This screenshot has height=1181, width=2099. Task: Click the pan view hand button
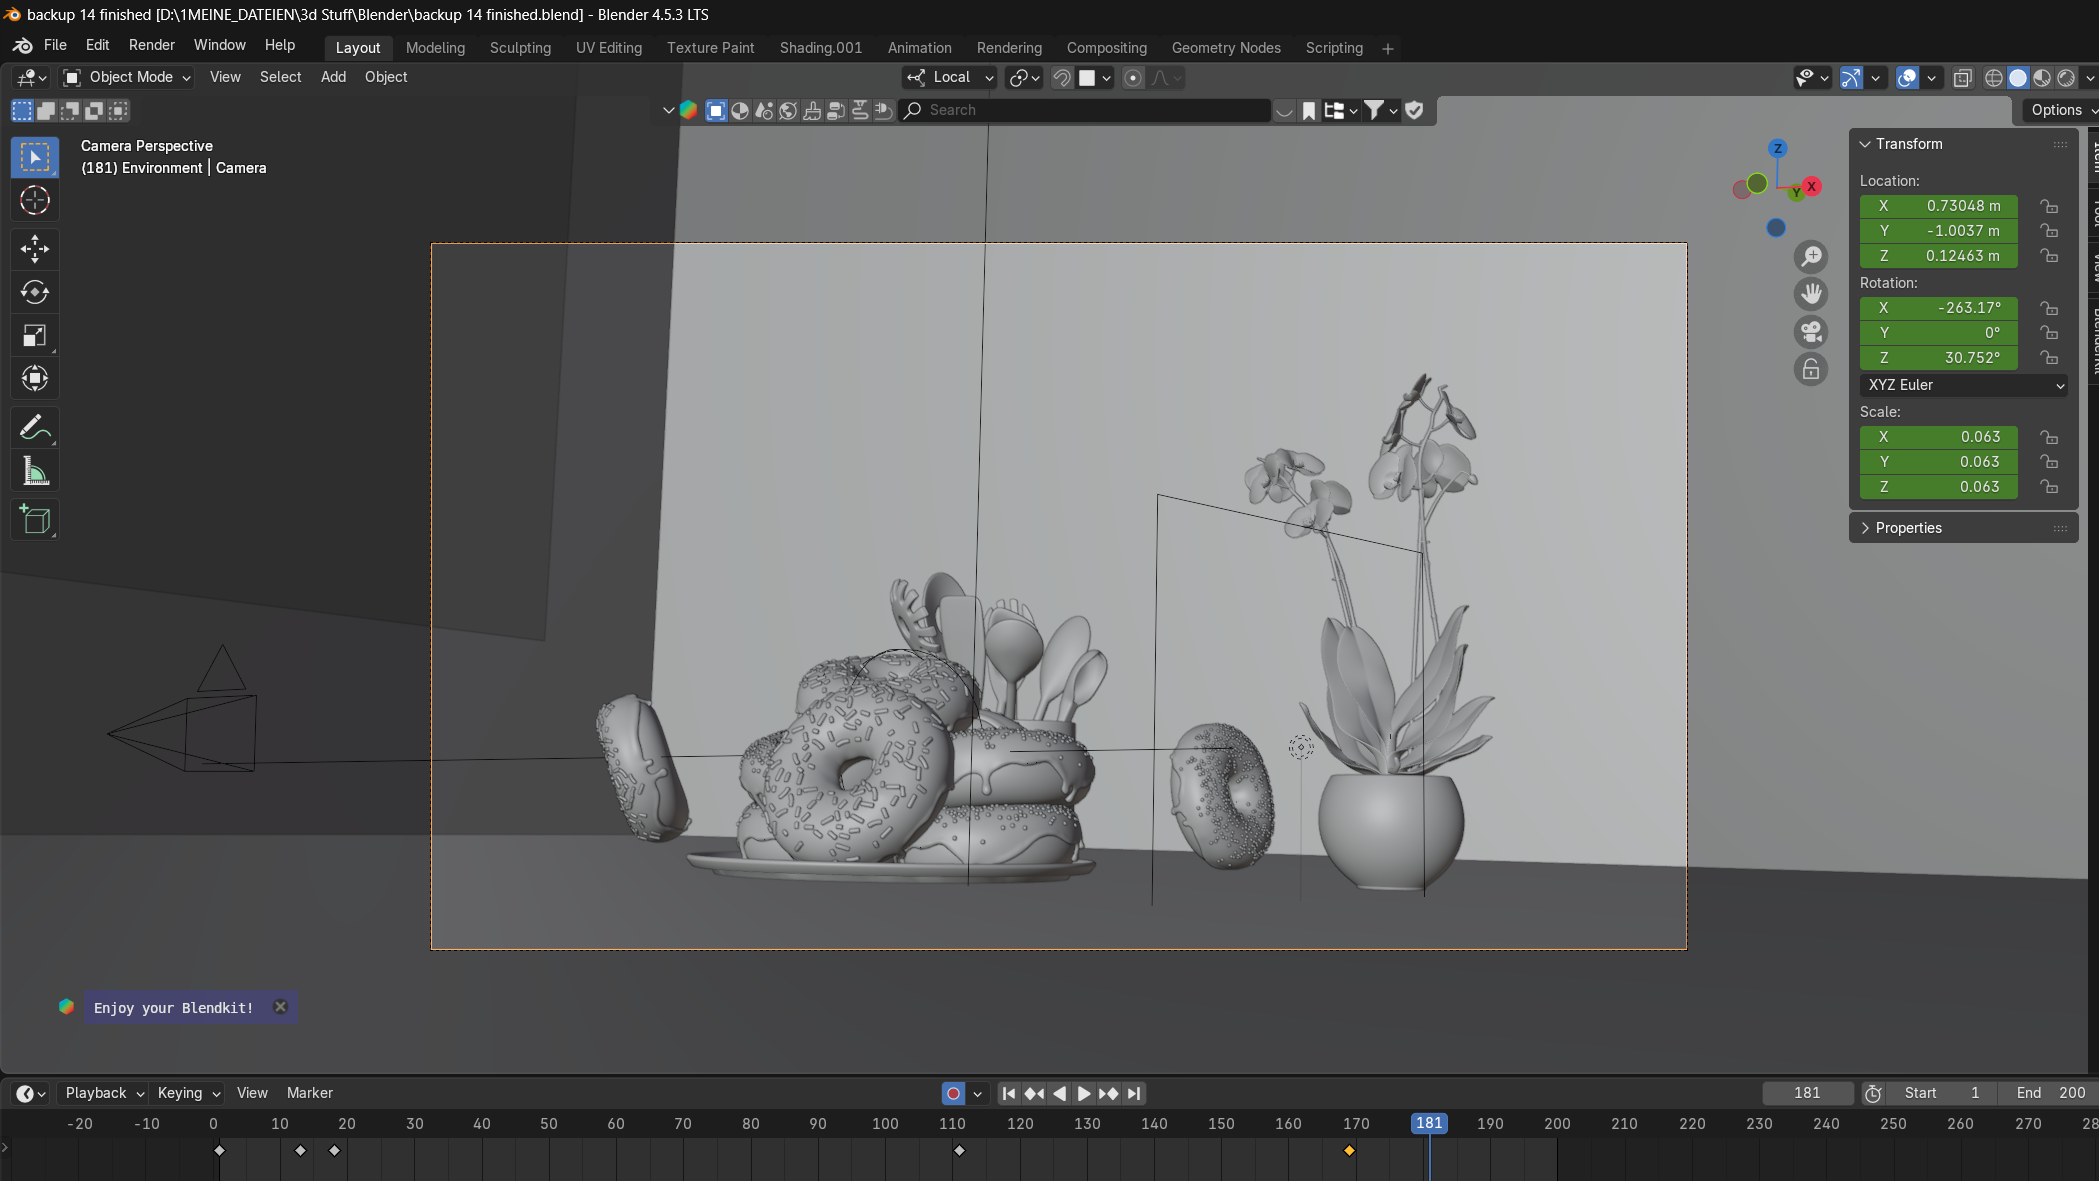1811,294
